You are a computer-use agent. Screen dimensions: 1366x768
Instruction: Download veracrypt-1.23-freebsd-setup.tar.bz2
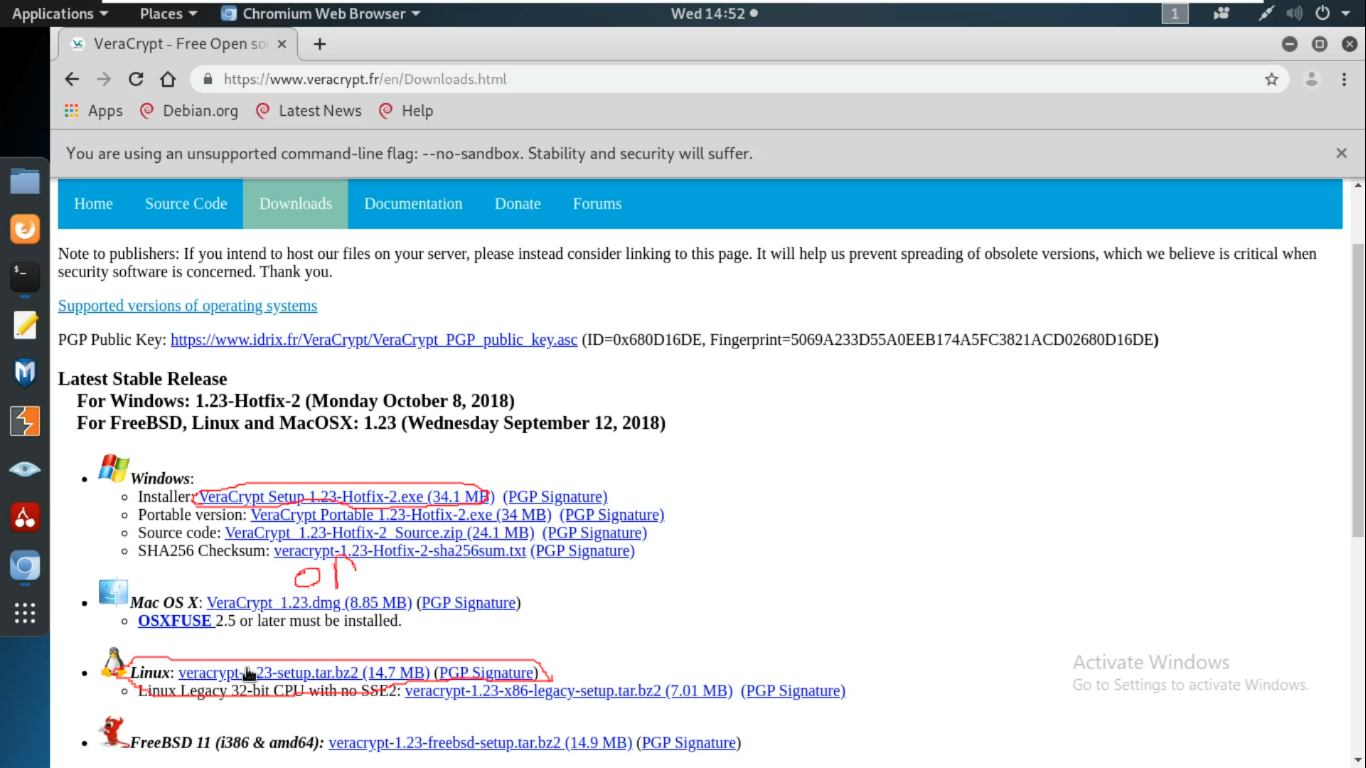[x=480, y=743]
